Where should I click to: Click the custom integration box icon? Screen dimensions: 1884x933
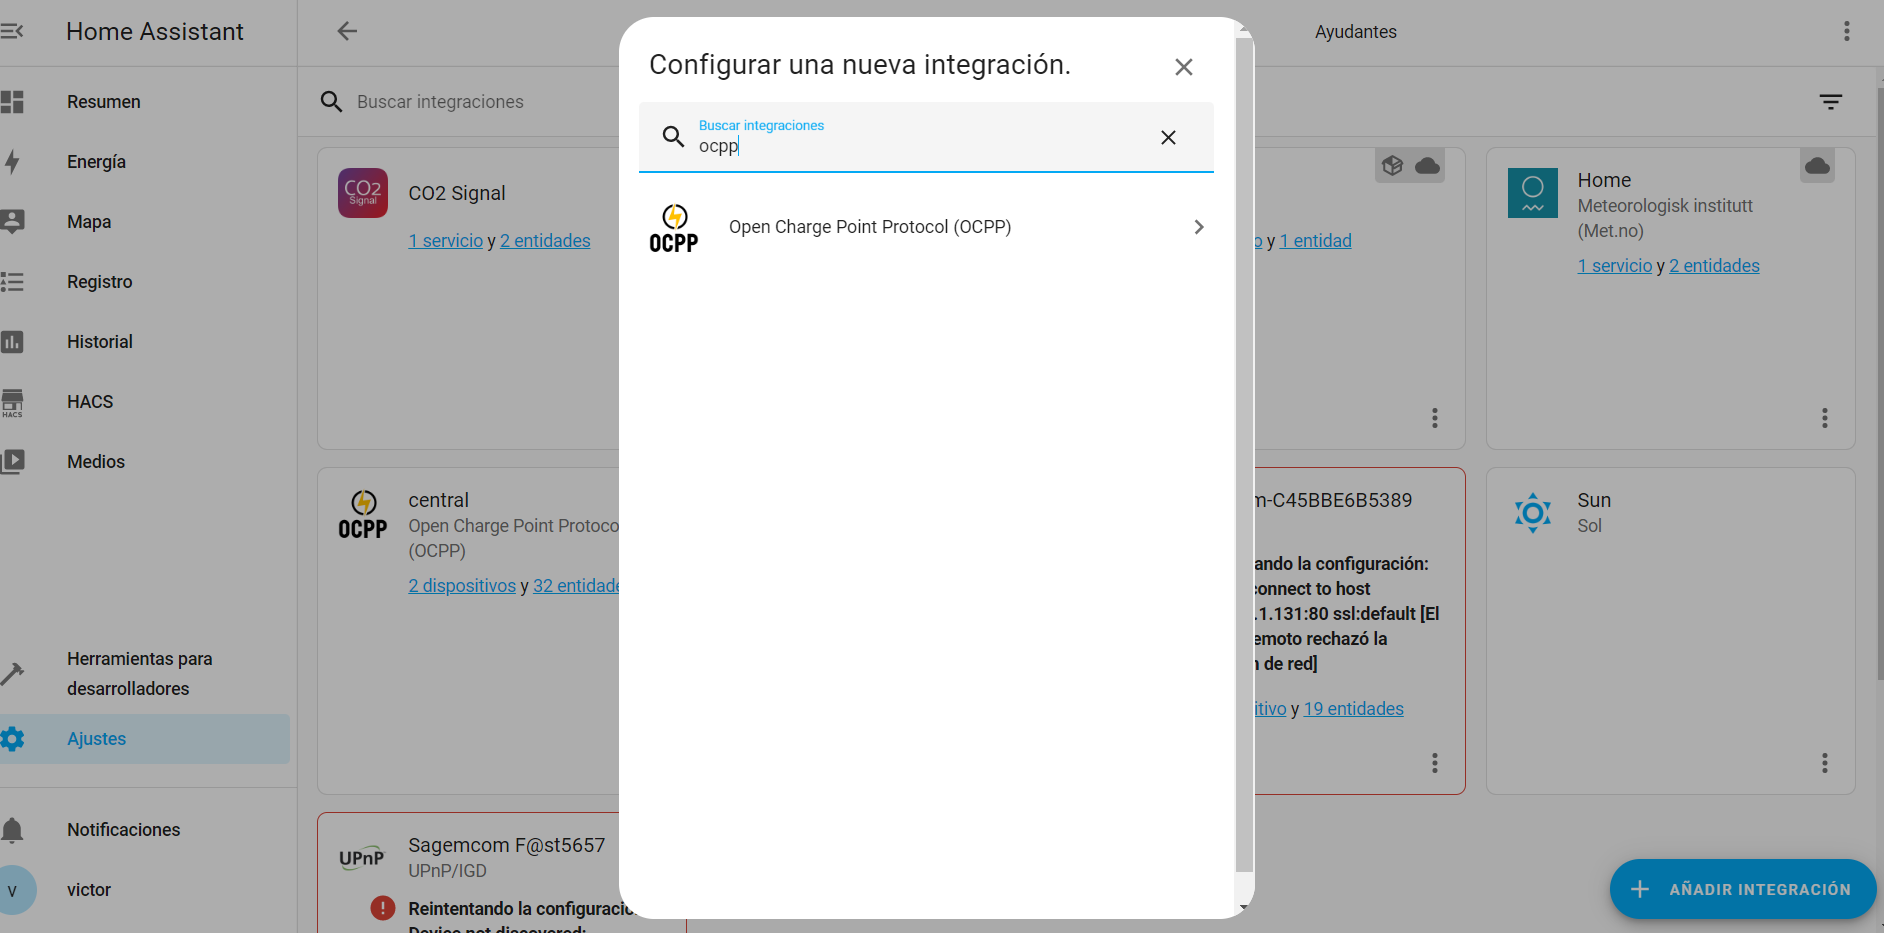click(x=1393, y=166)
